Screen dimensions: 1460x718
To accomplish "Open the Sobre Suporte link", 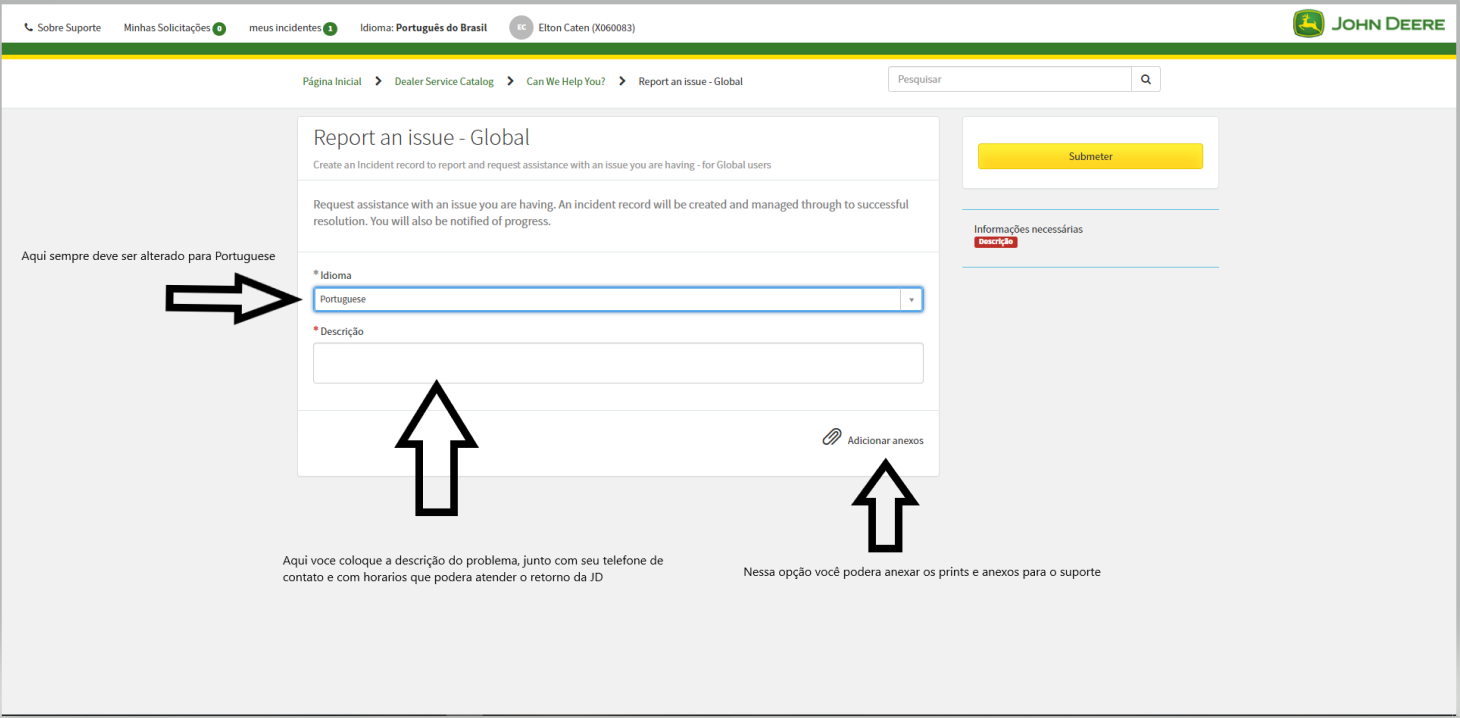I will (x=69, y=28).
